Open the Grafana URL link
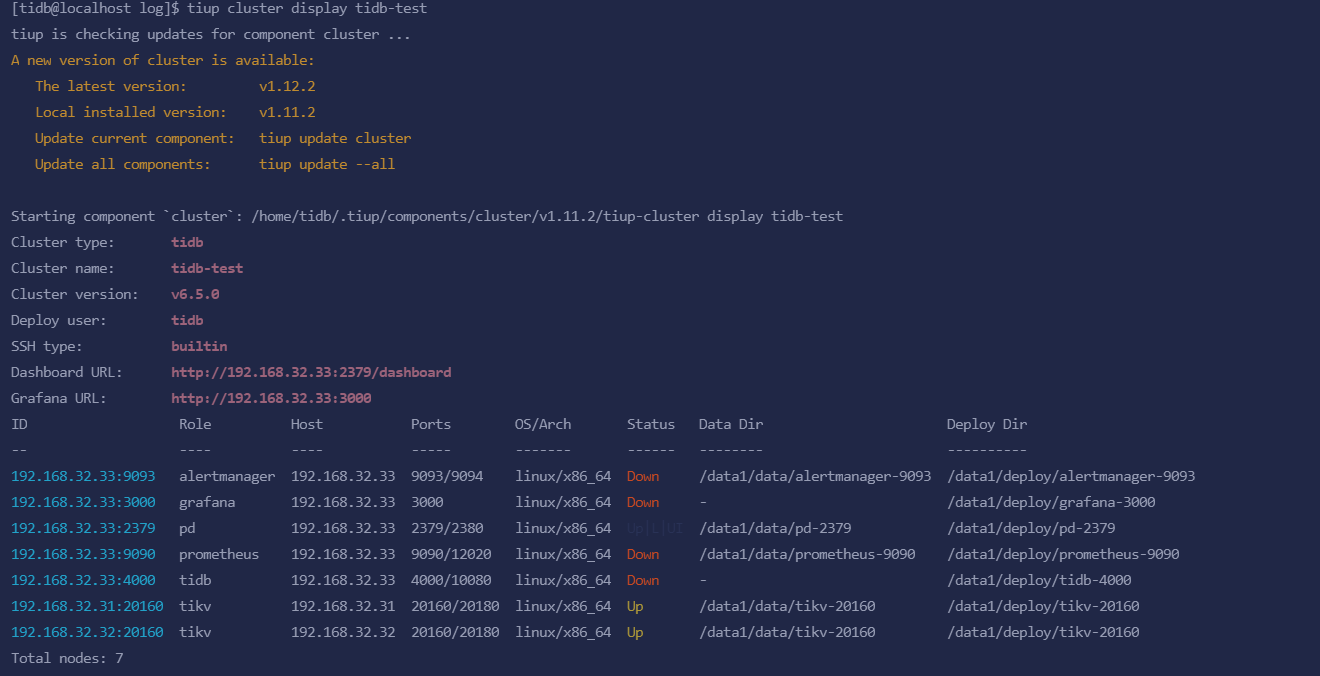Image resolution: width=1320 pixels, height=676 pixels. (x=271, y=398)
